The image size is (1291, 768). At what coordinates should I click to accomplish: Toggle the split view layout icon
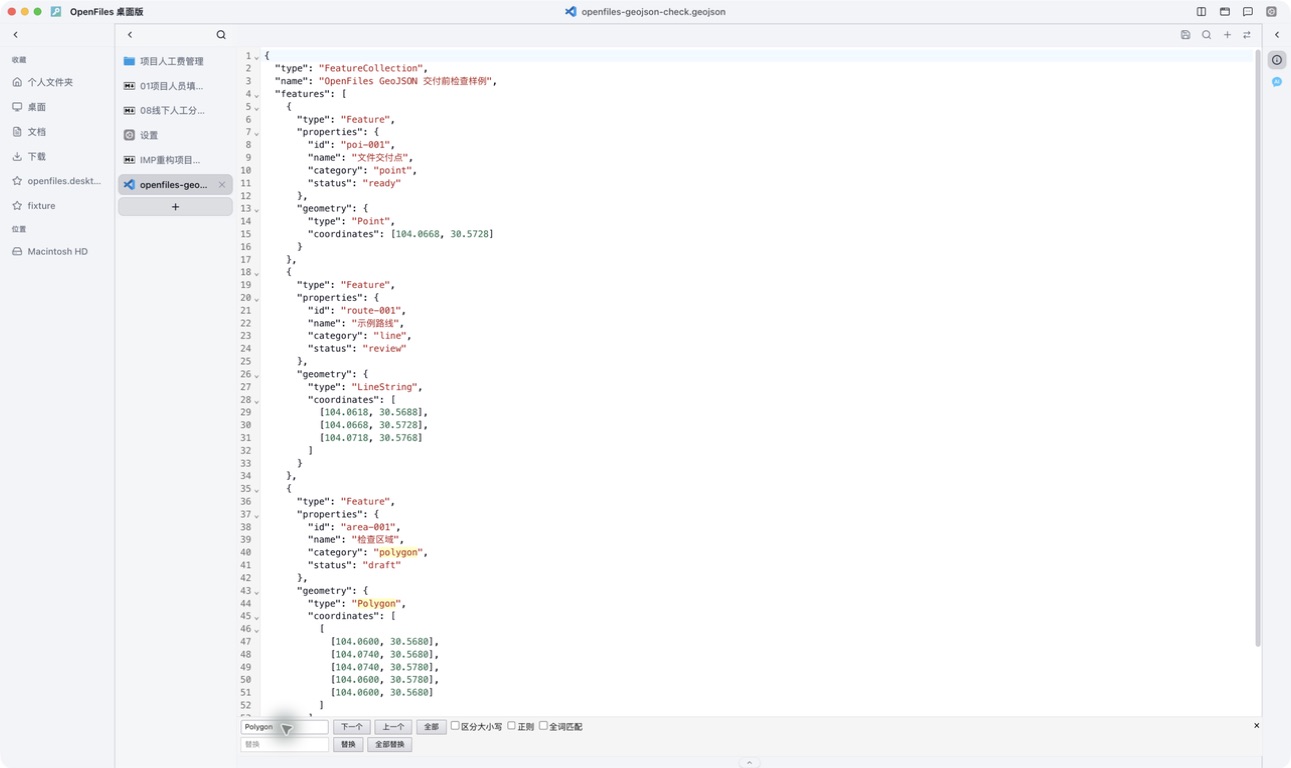coord(1201,12)
